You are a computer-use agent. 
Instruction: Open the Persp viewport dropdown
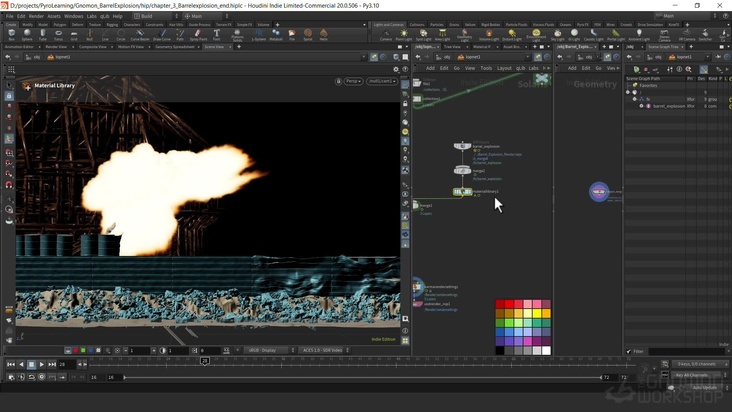click(x=353, y=81)
